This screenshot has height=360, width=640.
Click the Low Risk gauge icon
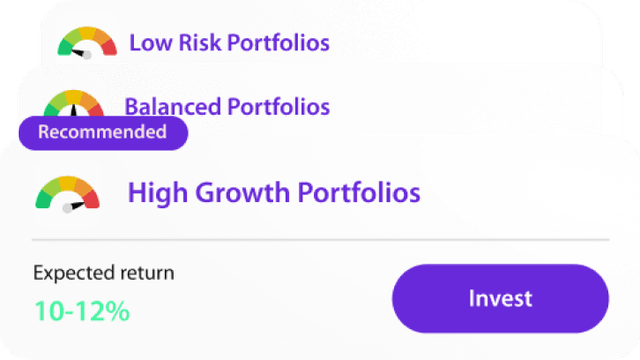point(87,43)
